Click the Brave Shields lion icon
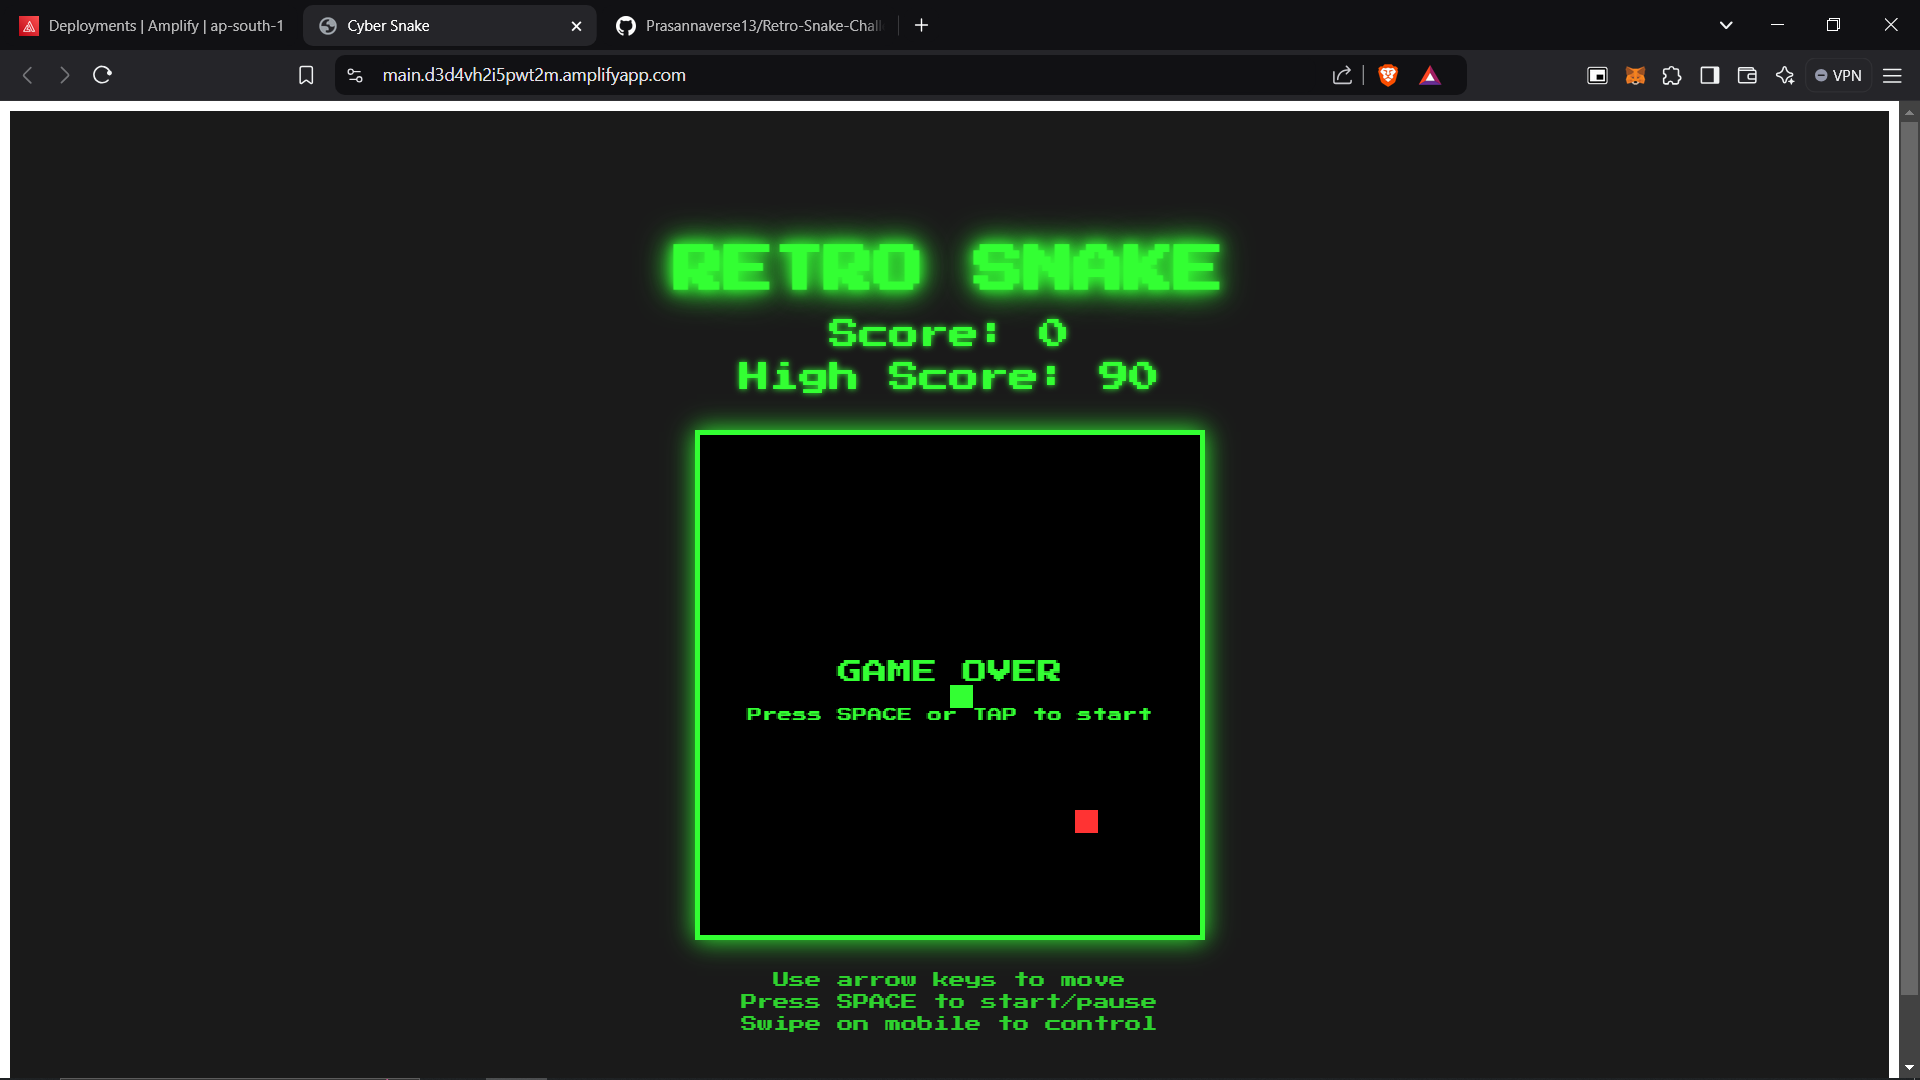This screenshot has width=1920, height=1080. coord(1388,75)
